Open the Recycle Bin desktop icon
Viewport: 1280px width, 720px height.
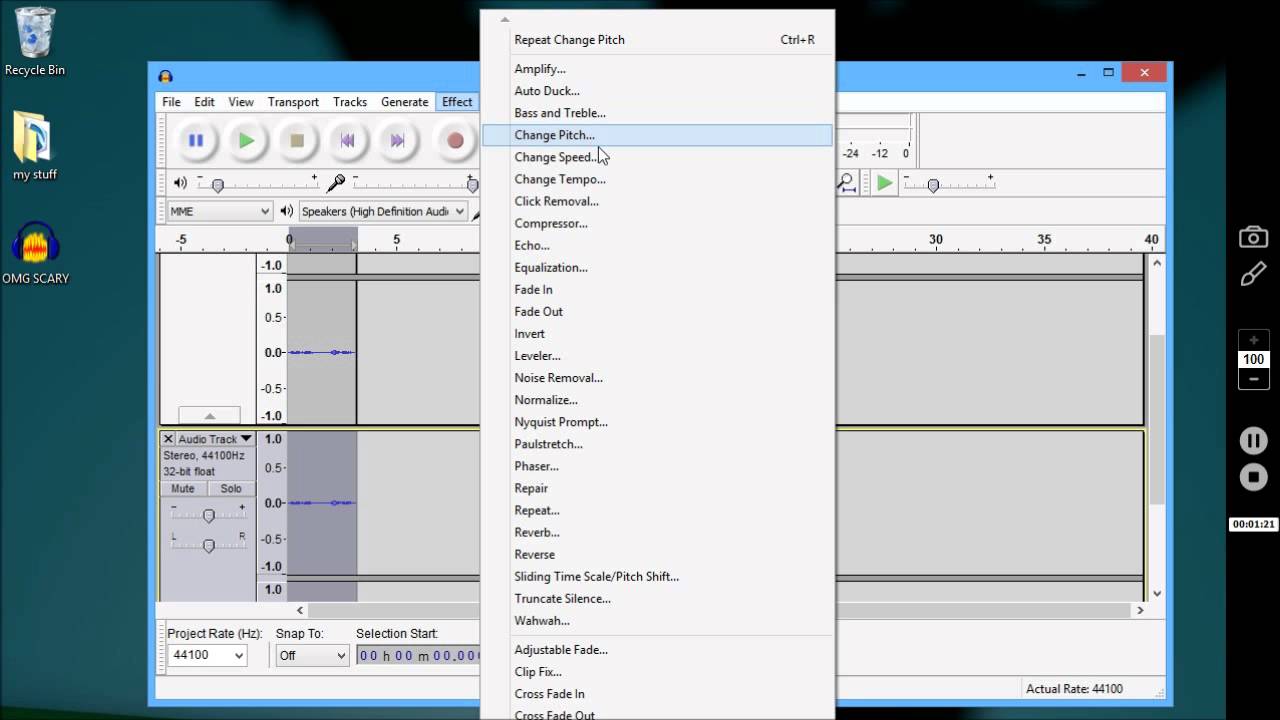coord(35,42)
